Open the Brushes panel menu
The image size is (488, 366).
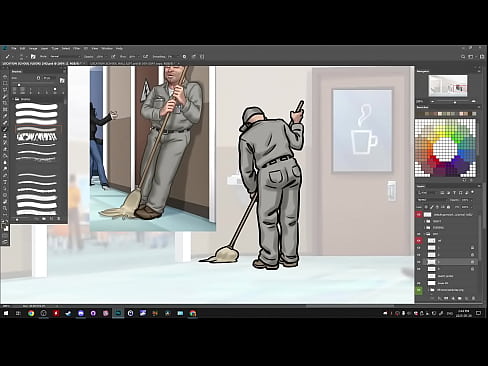tap(65, 71)
